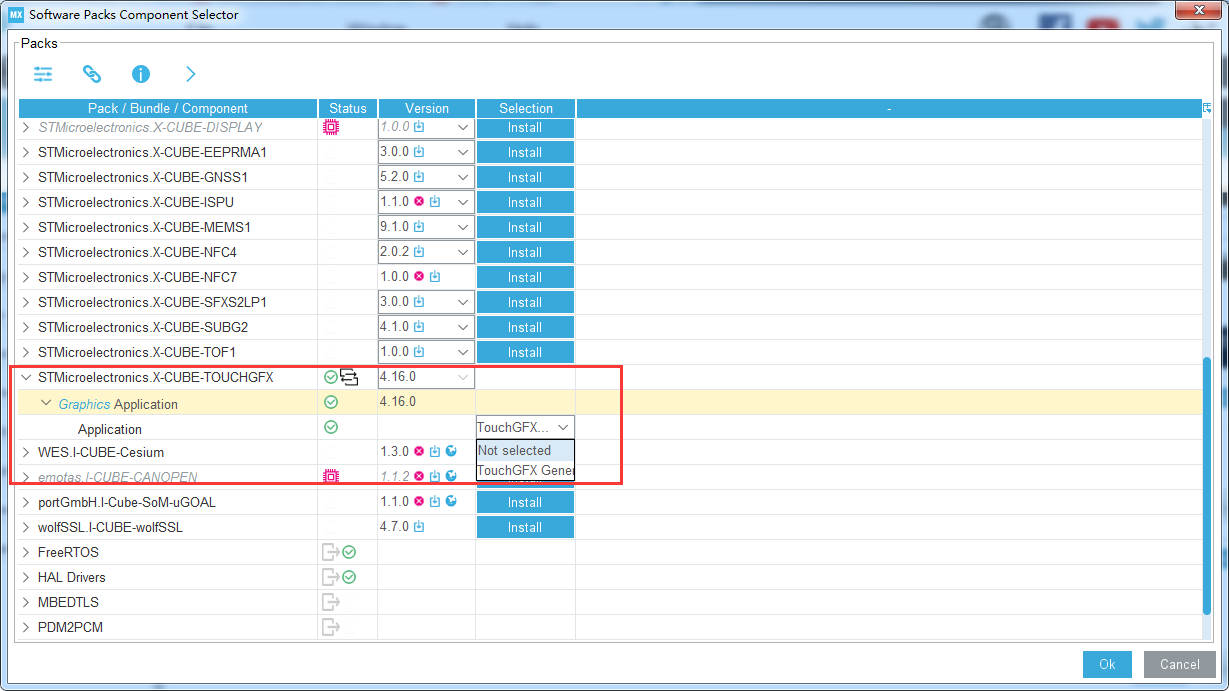Click the globe icon for portGmbH.I-Cube-SoM-uGOAL
This screenshot has width=1229, height=691.
click(x=451, y=502)
